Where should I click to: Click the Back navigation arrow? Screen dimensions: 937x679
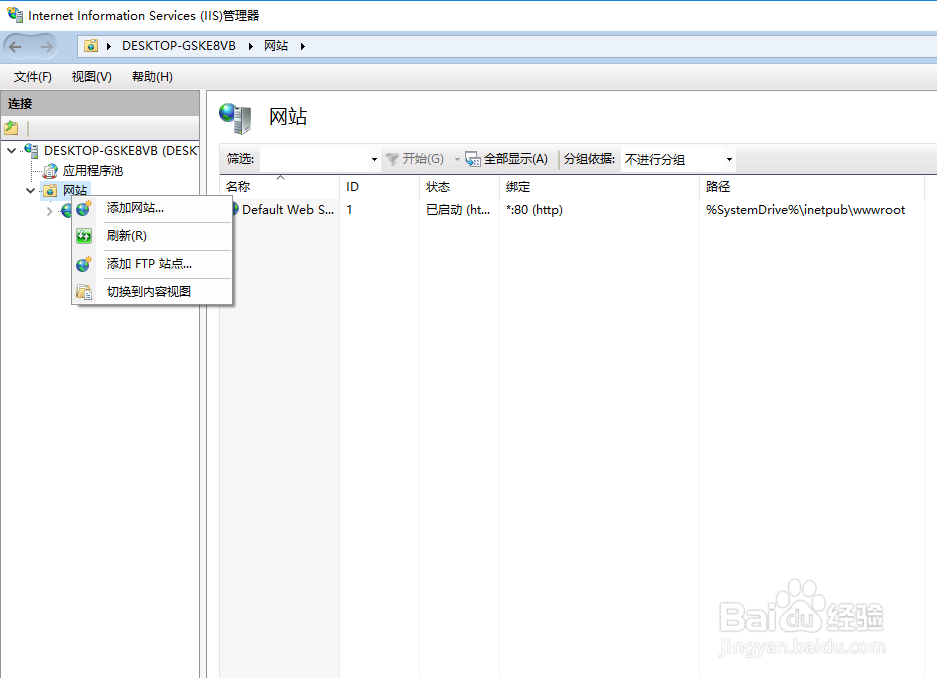(16, 46)
